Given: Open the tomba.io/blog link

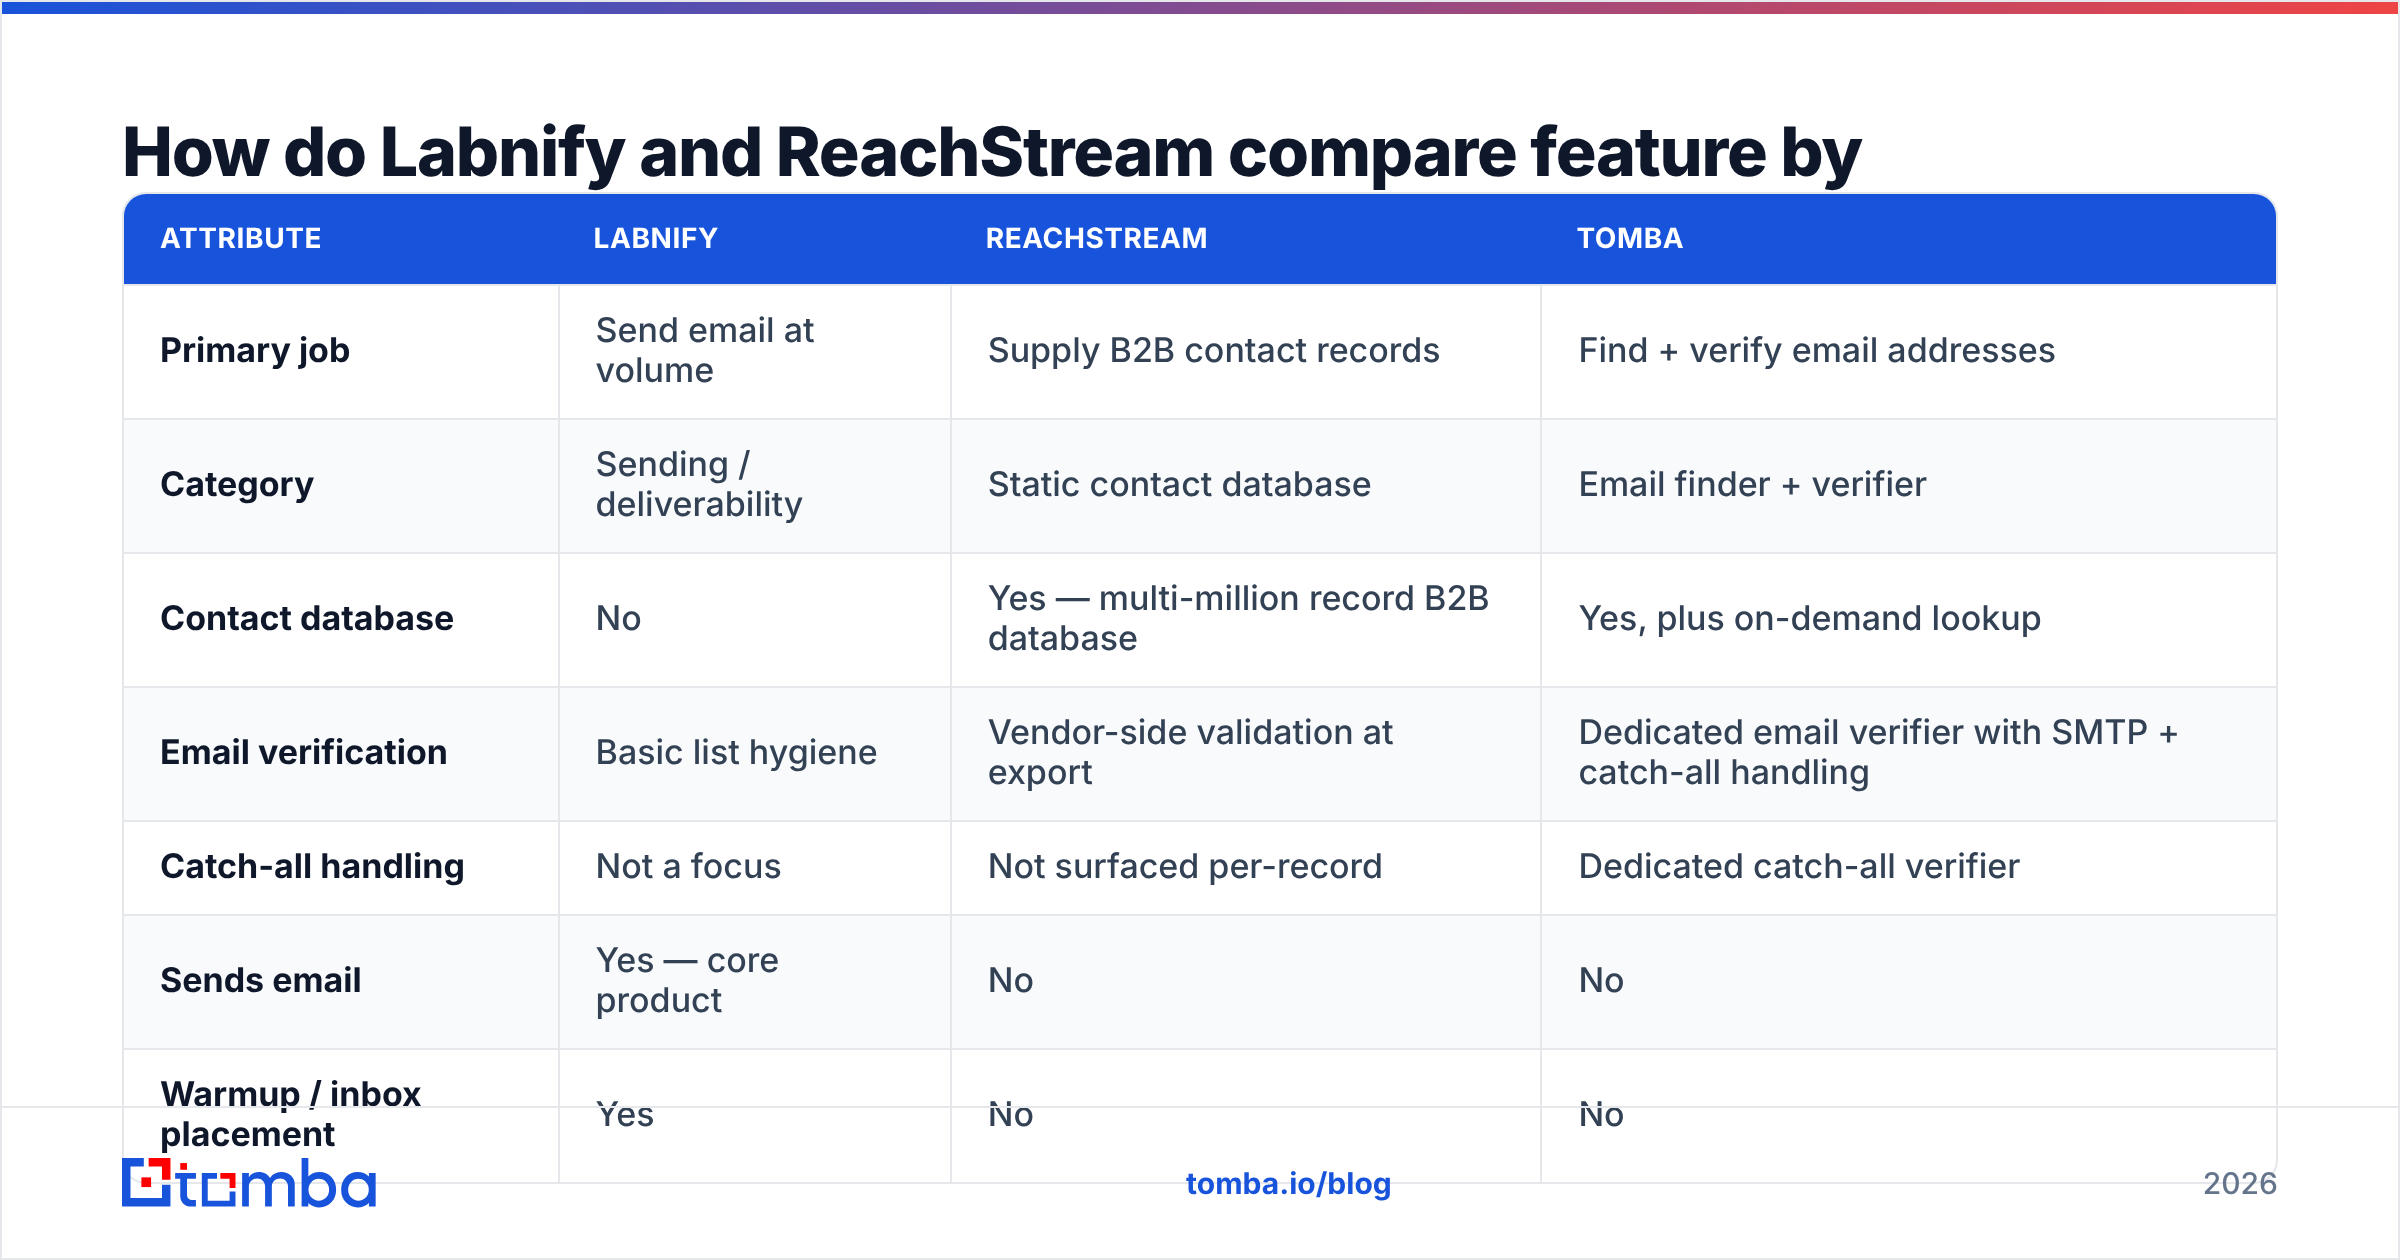Looking at the screenshot, I should [x=1288, y=1184].
